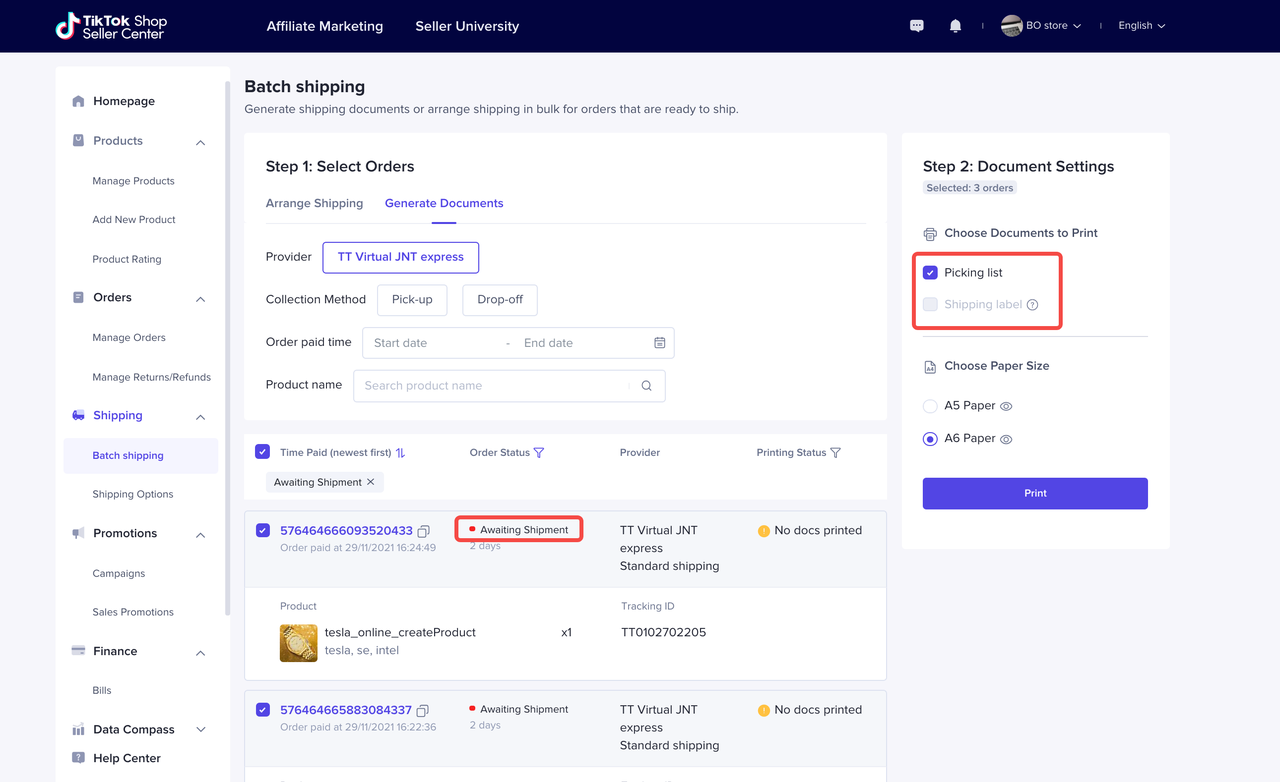The width and height of the screenshot is (1280, 782).
Task: Collapse the Products sidebar section
Action: pyautogui.click(x=200, y=142)
